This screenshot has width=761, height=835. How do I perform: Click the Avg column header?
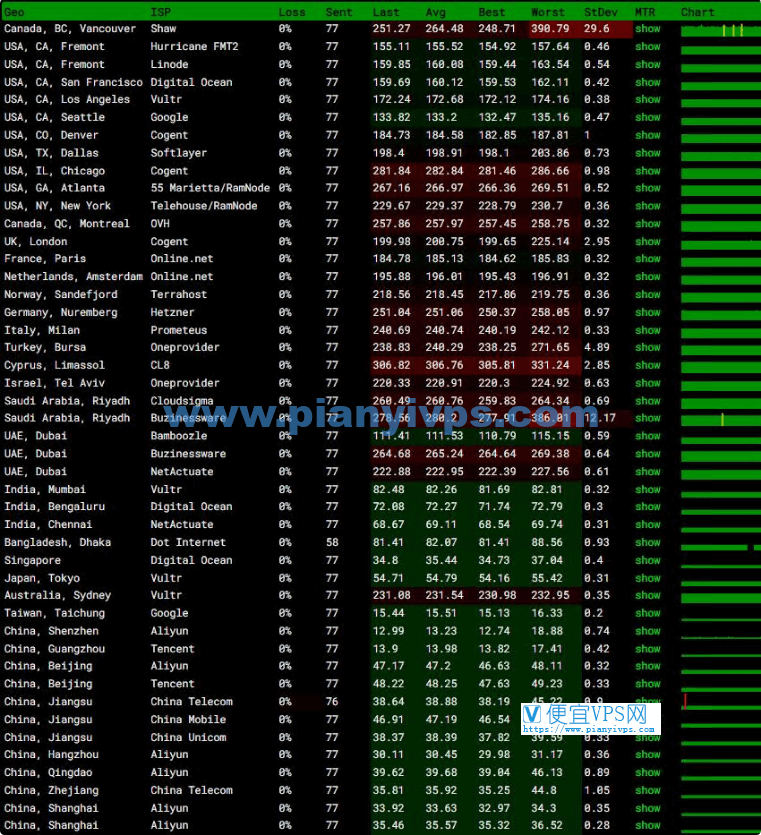click(436, 12)
